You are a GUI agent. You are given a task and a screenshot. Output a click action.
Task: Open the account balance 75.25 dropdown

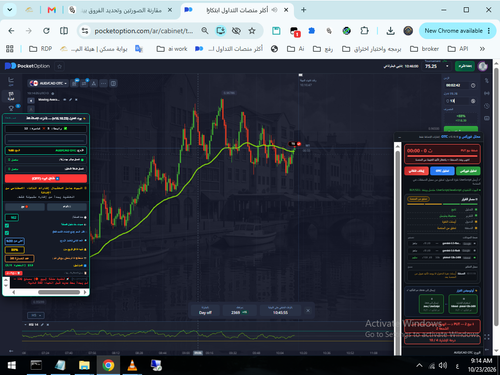pyautogui.click(x=437, y=66)
